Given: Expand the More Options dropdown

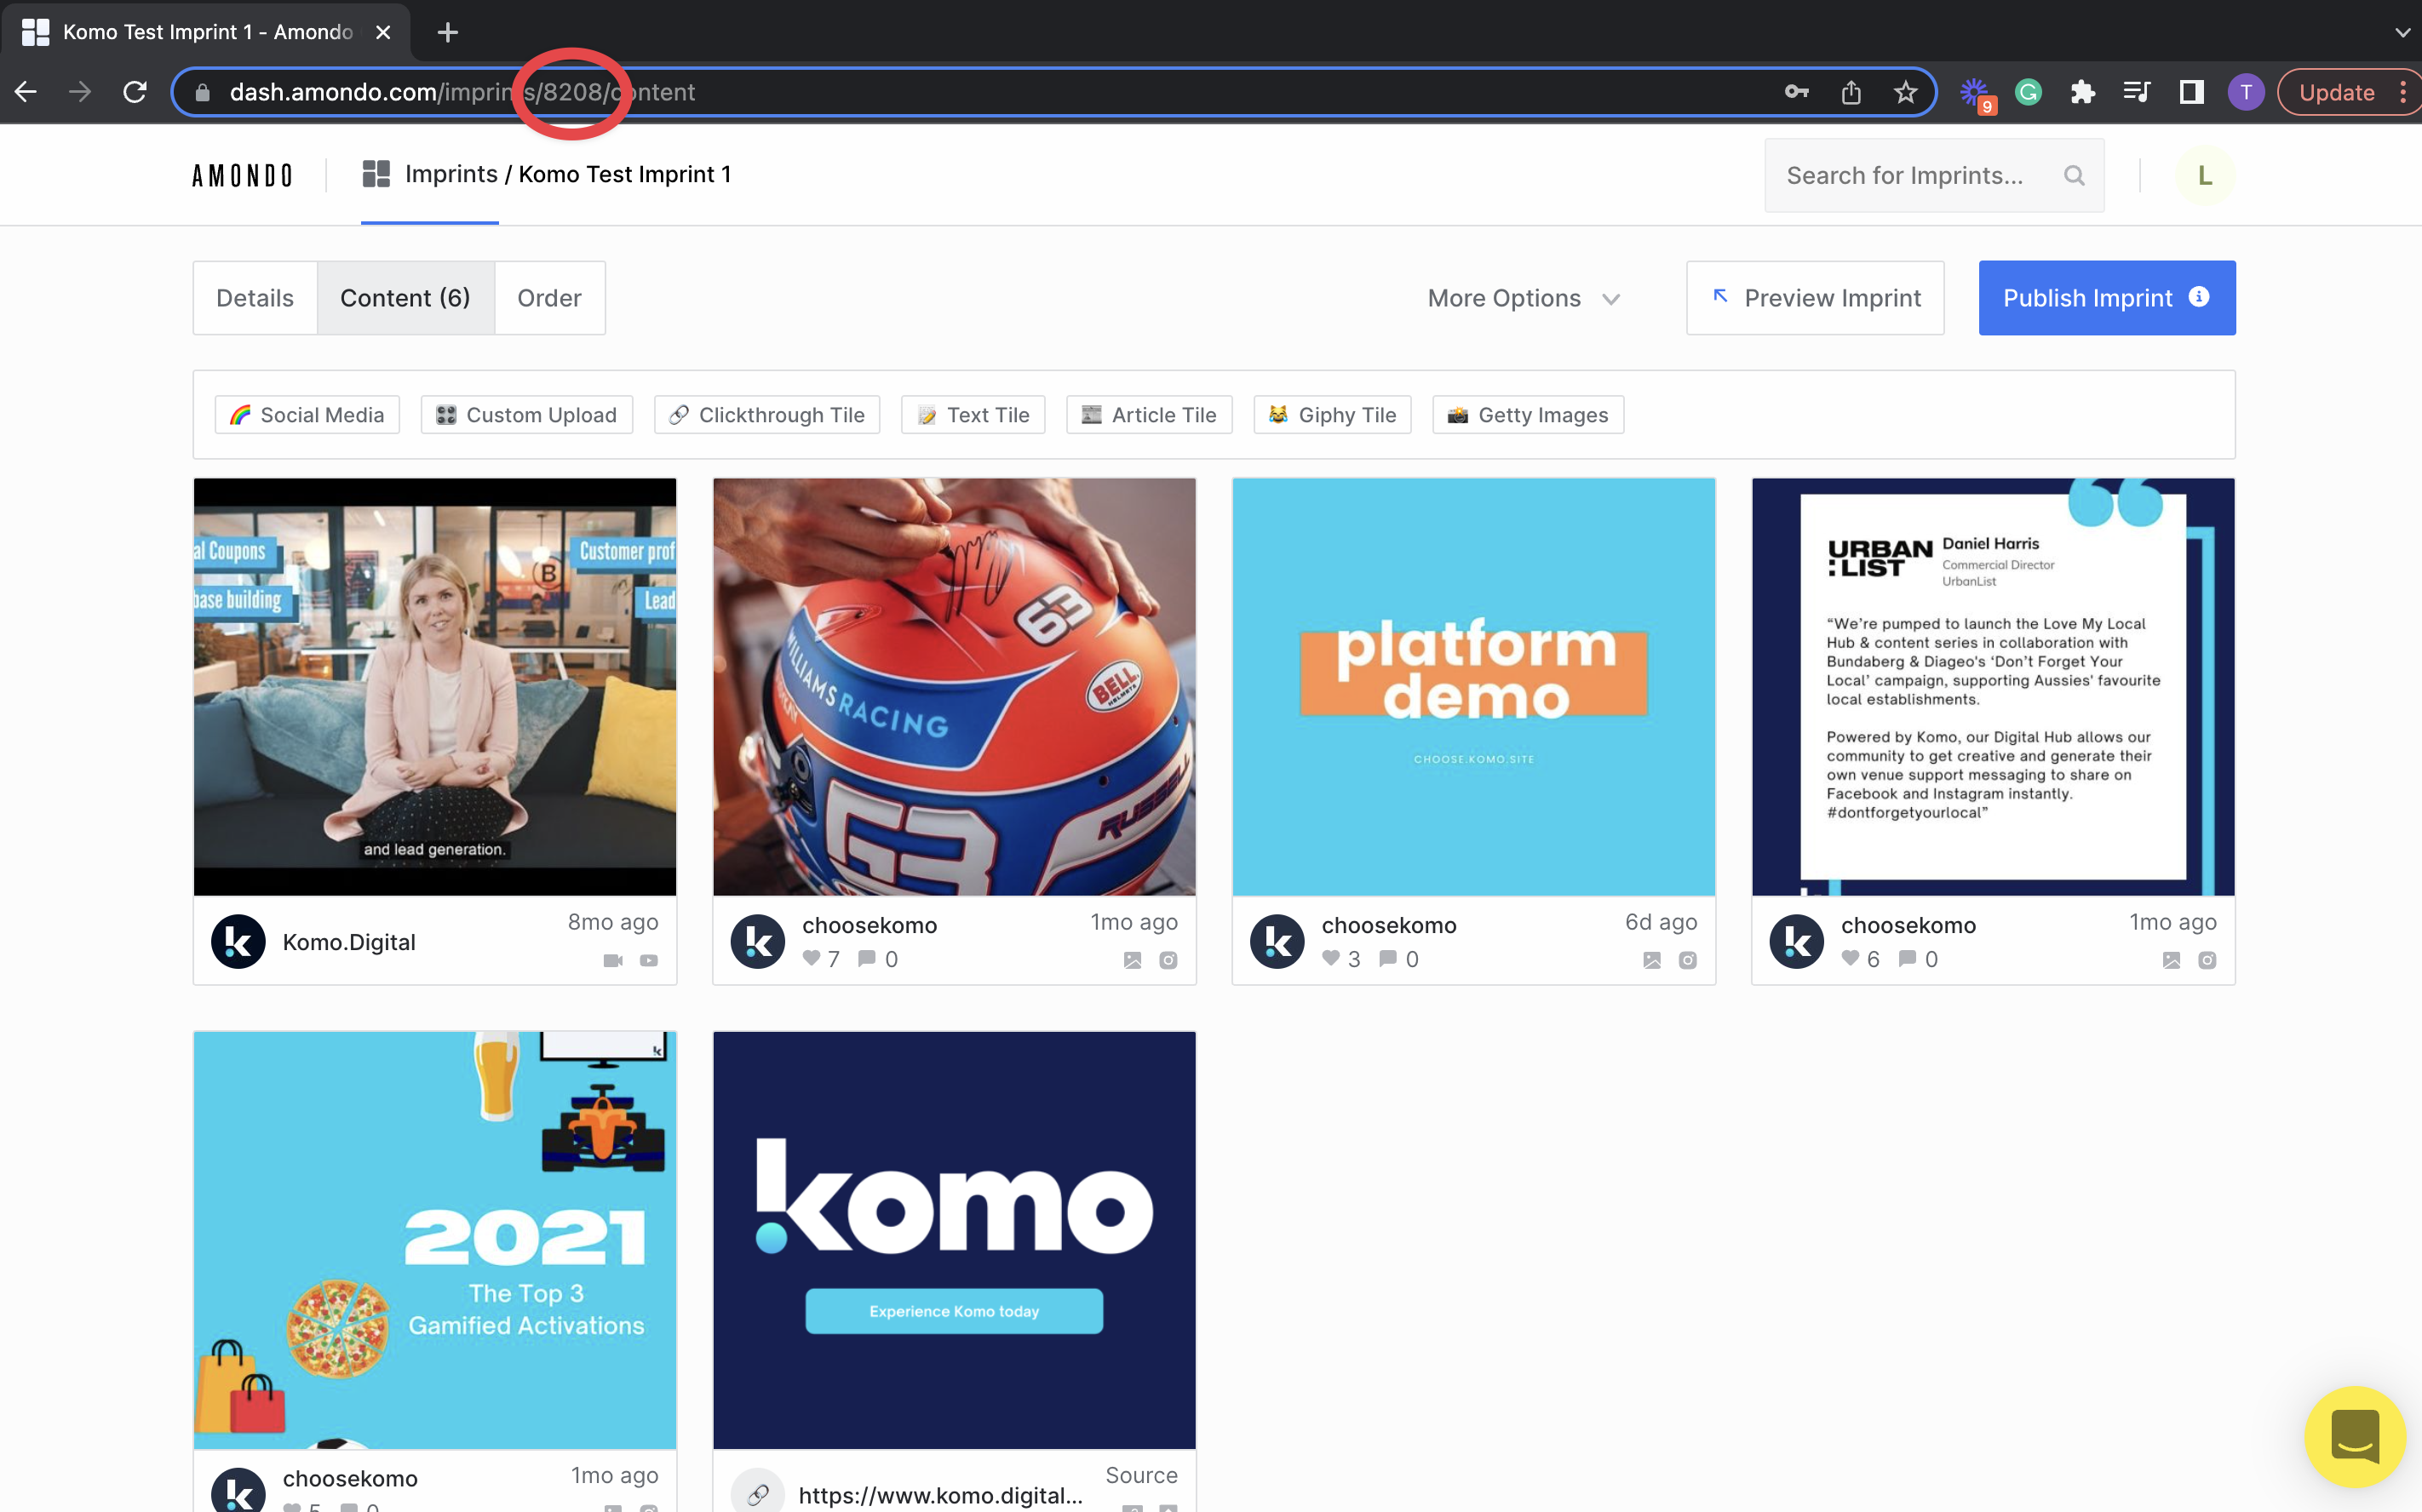Looking at the screenshot, I should click(x=1523, y=298).
